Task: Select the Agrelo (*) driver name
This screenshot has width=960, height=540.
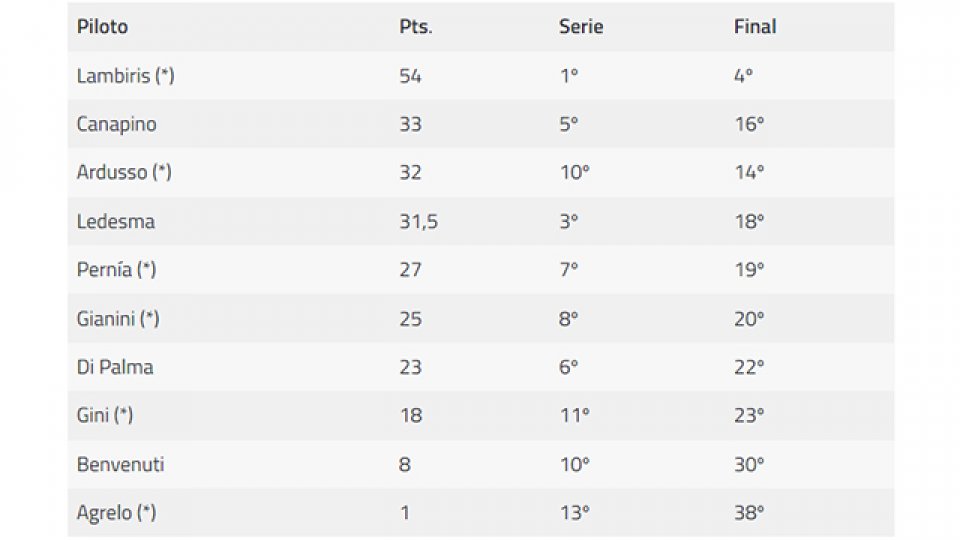Action: (116, 512)
